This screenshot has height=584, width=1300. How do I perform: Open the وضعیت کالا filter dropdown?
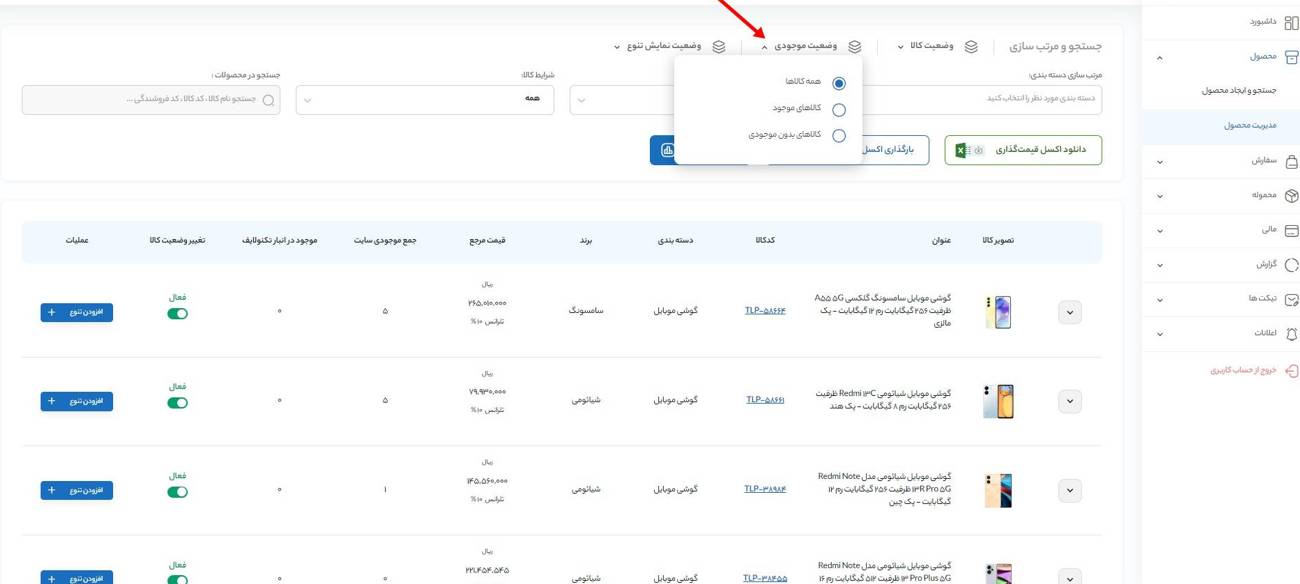pyautogui.click(x=925, y=46)
